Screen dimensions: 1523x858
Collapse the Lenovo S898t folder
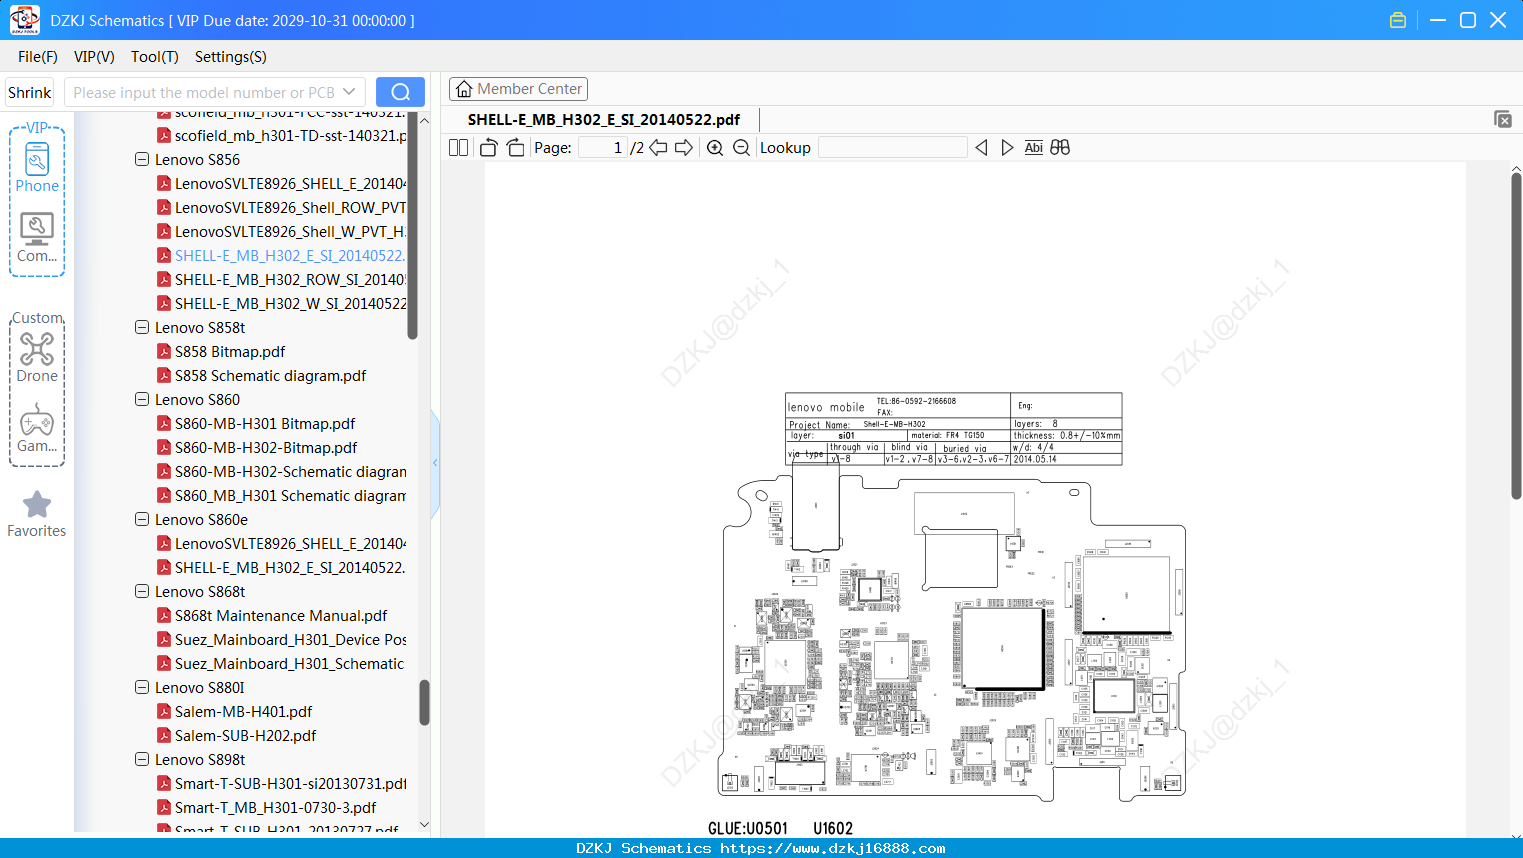142,759
